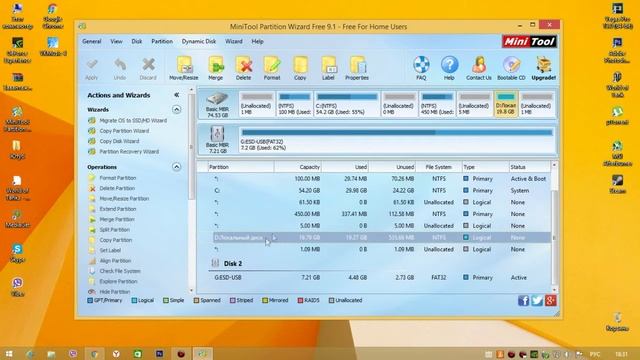Select the G:ESD-USB(FAT32) partition bar

tap(396, 139)
